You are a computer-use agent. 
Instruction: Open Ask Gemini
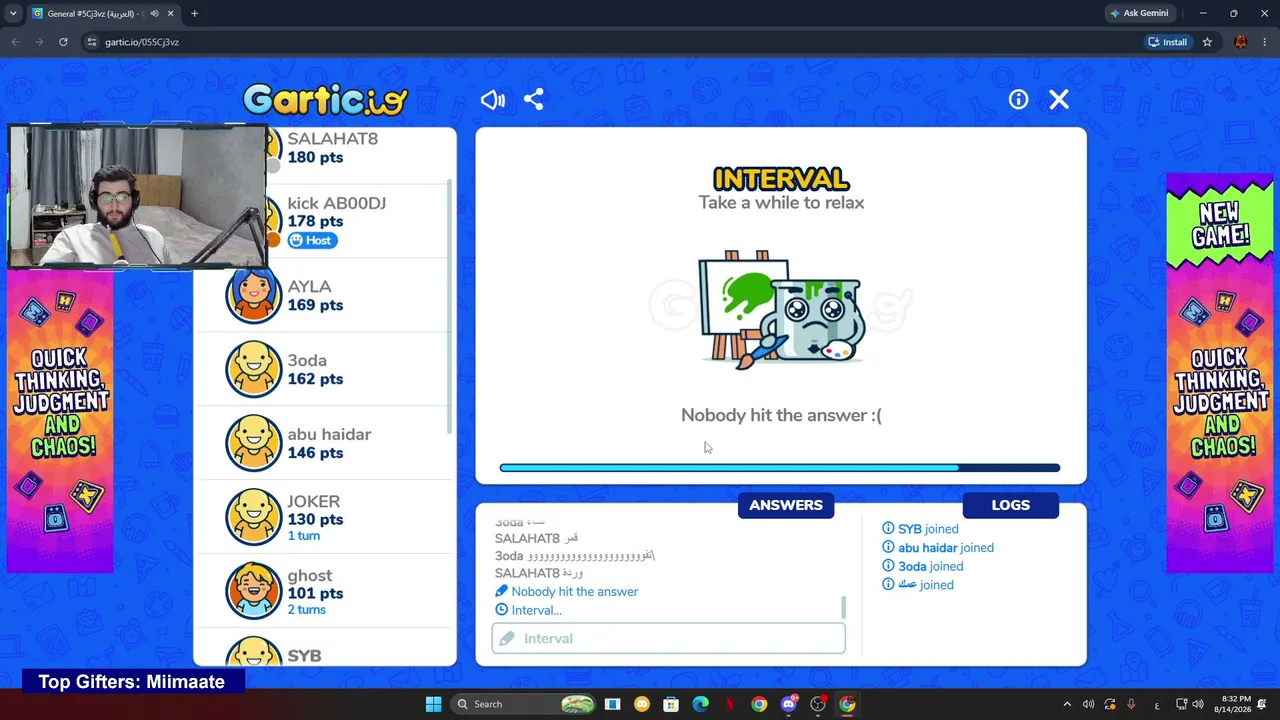pyautogui.click(x=1138, y=14)
